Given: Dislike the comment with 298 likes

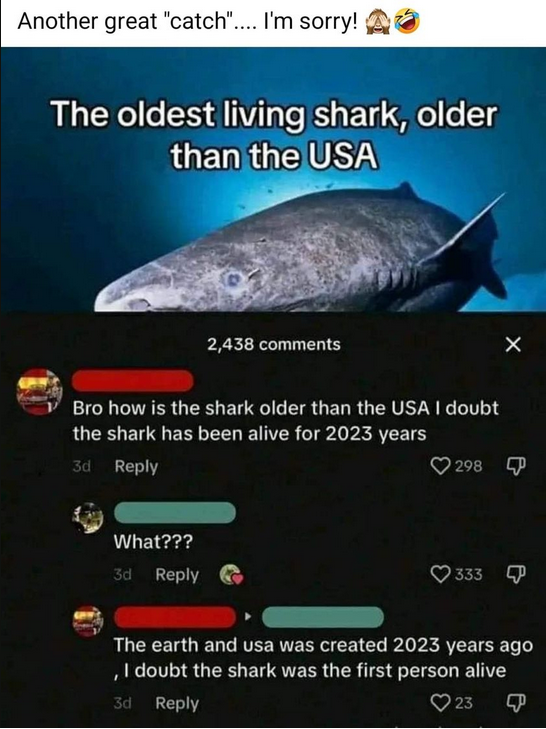Looking at the screenshot, I should pyautogui.click(x=516, y=466).
